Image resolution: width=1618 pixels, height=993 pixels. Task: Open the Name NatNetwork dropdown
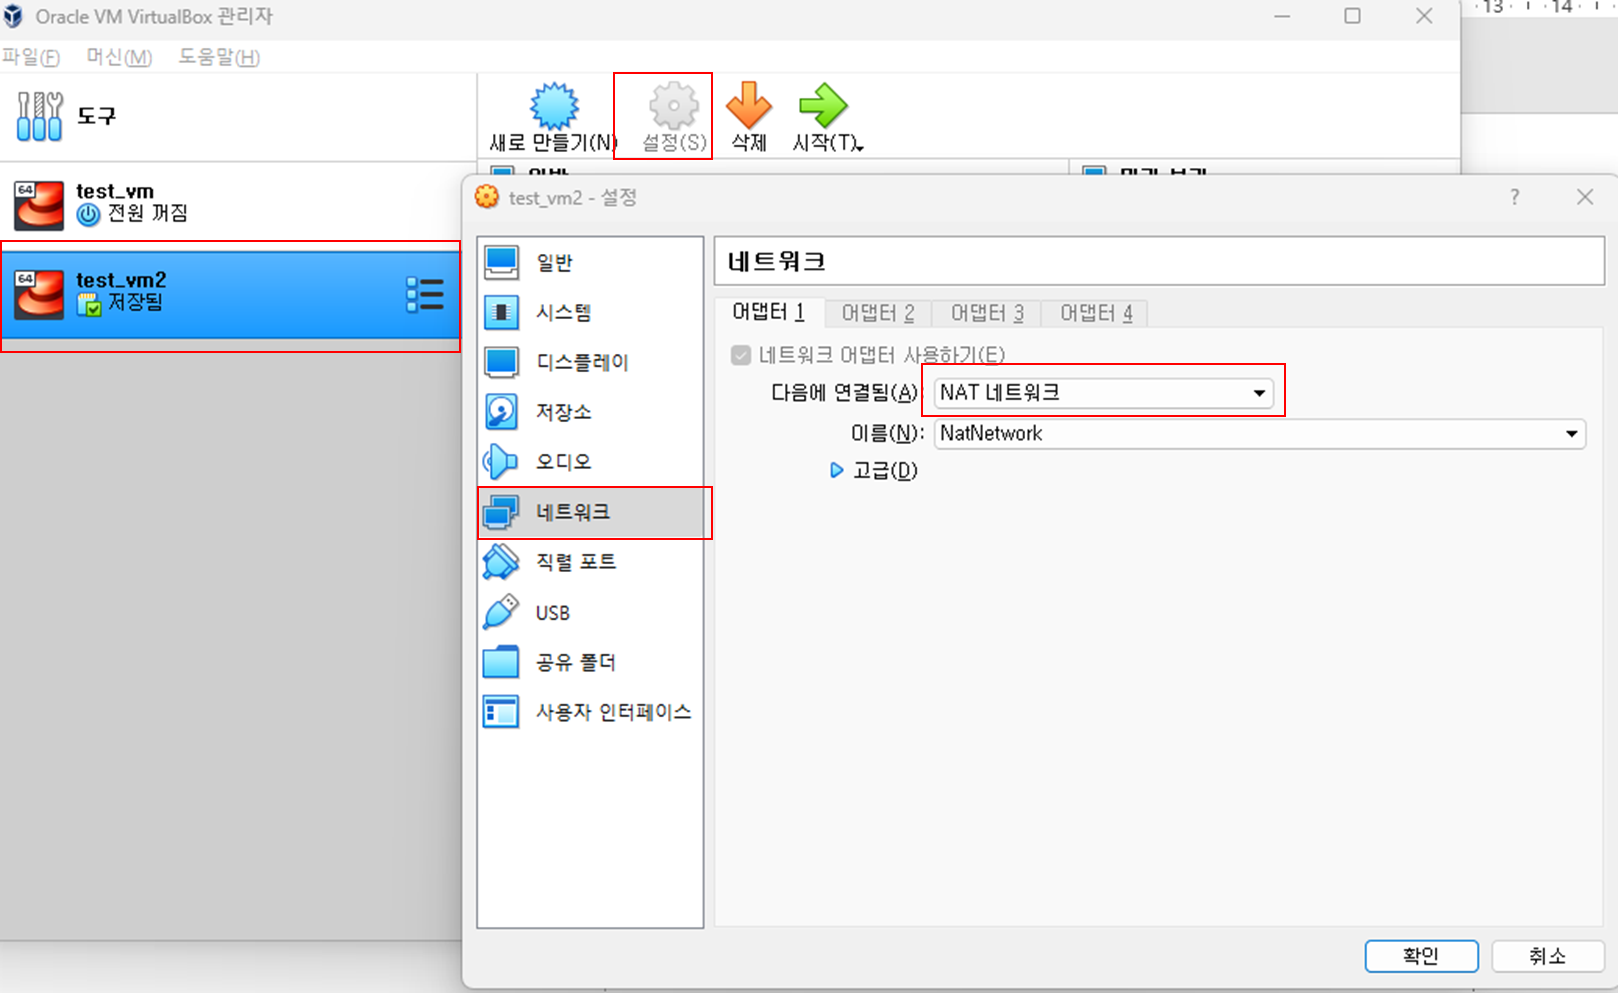point(1260,433)
